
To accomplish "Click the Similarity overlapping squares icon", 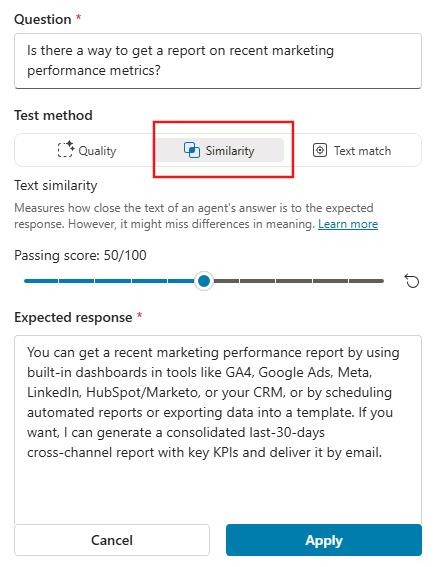I will point(192,150).
